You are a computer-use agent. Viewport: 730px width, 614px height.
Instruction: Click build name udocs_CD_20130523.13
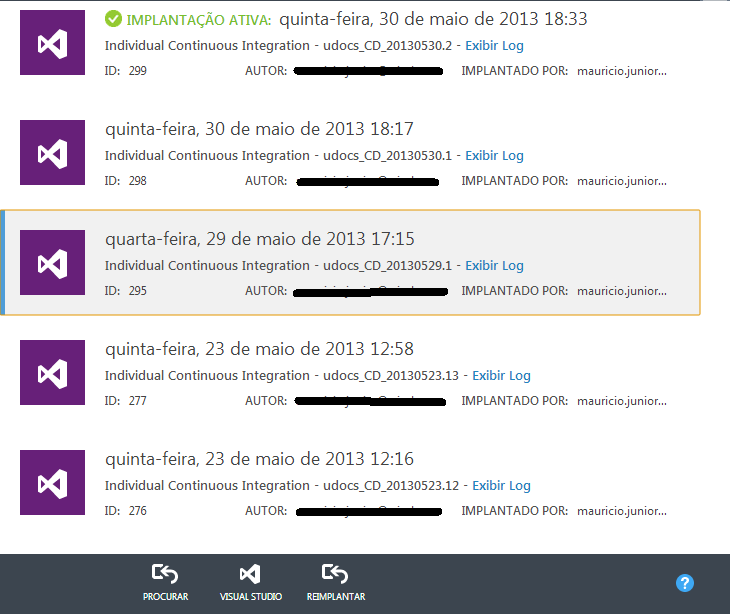pyautogui.click(x=391, y=375)
